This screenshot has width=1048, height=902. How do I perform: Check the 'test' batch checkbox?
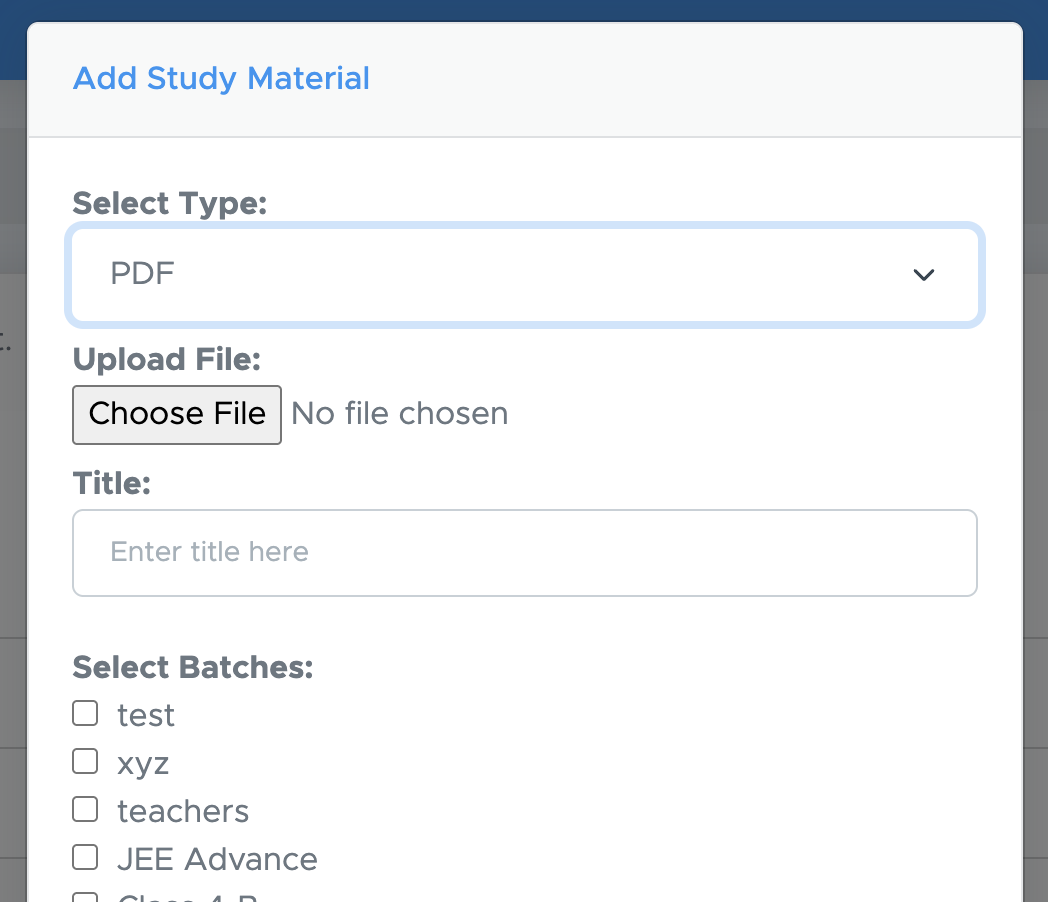(86, 714)
